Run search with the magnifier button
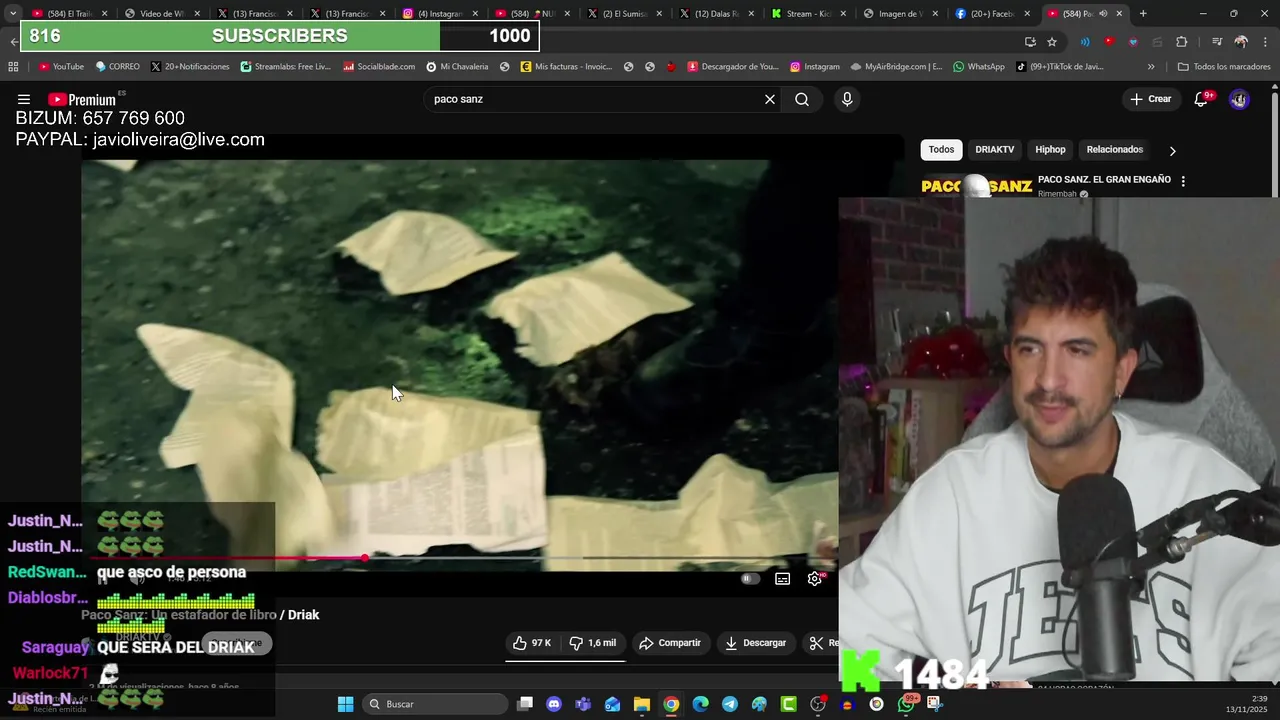This screenshot has width=1280, height=720. 802,99
